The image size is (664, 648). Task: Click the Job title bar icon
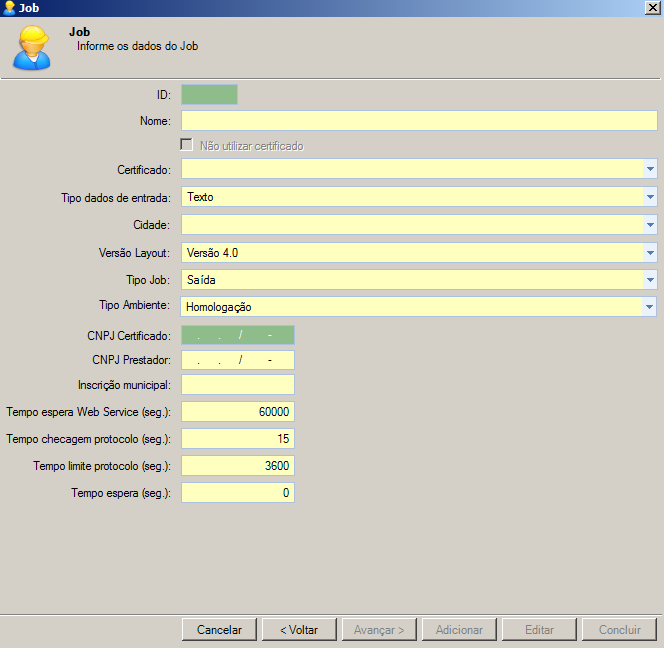[9, 8]
